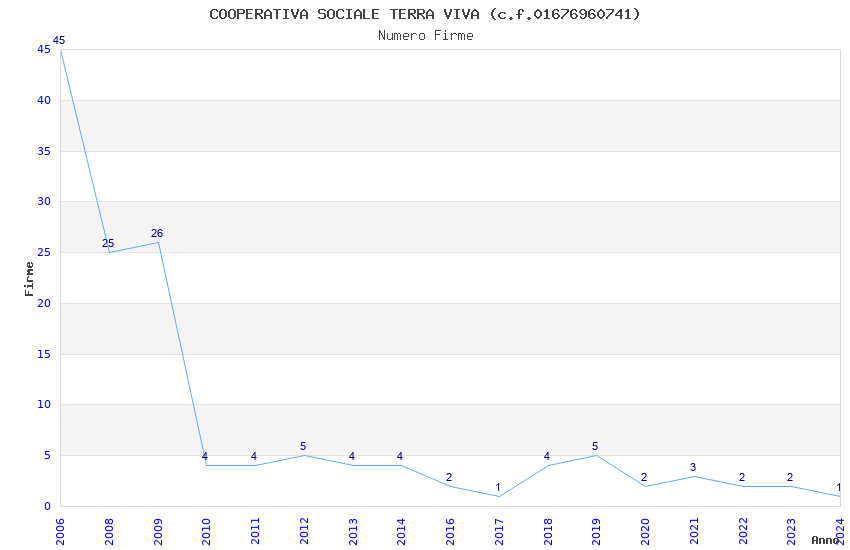
Task: Click the data label 2 at 2020
Action: coord(644,477)
